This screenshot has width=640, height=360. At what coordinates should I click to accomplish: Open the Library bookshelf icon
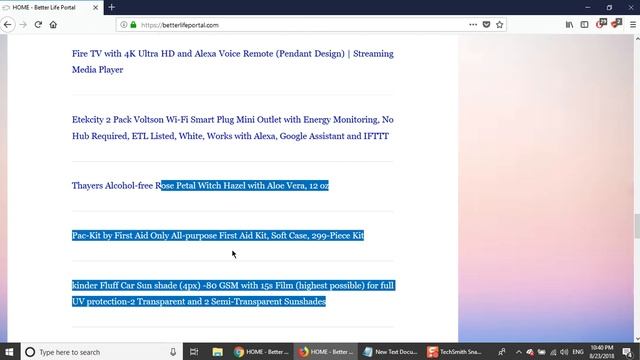click(x=569, y=25)
